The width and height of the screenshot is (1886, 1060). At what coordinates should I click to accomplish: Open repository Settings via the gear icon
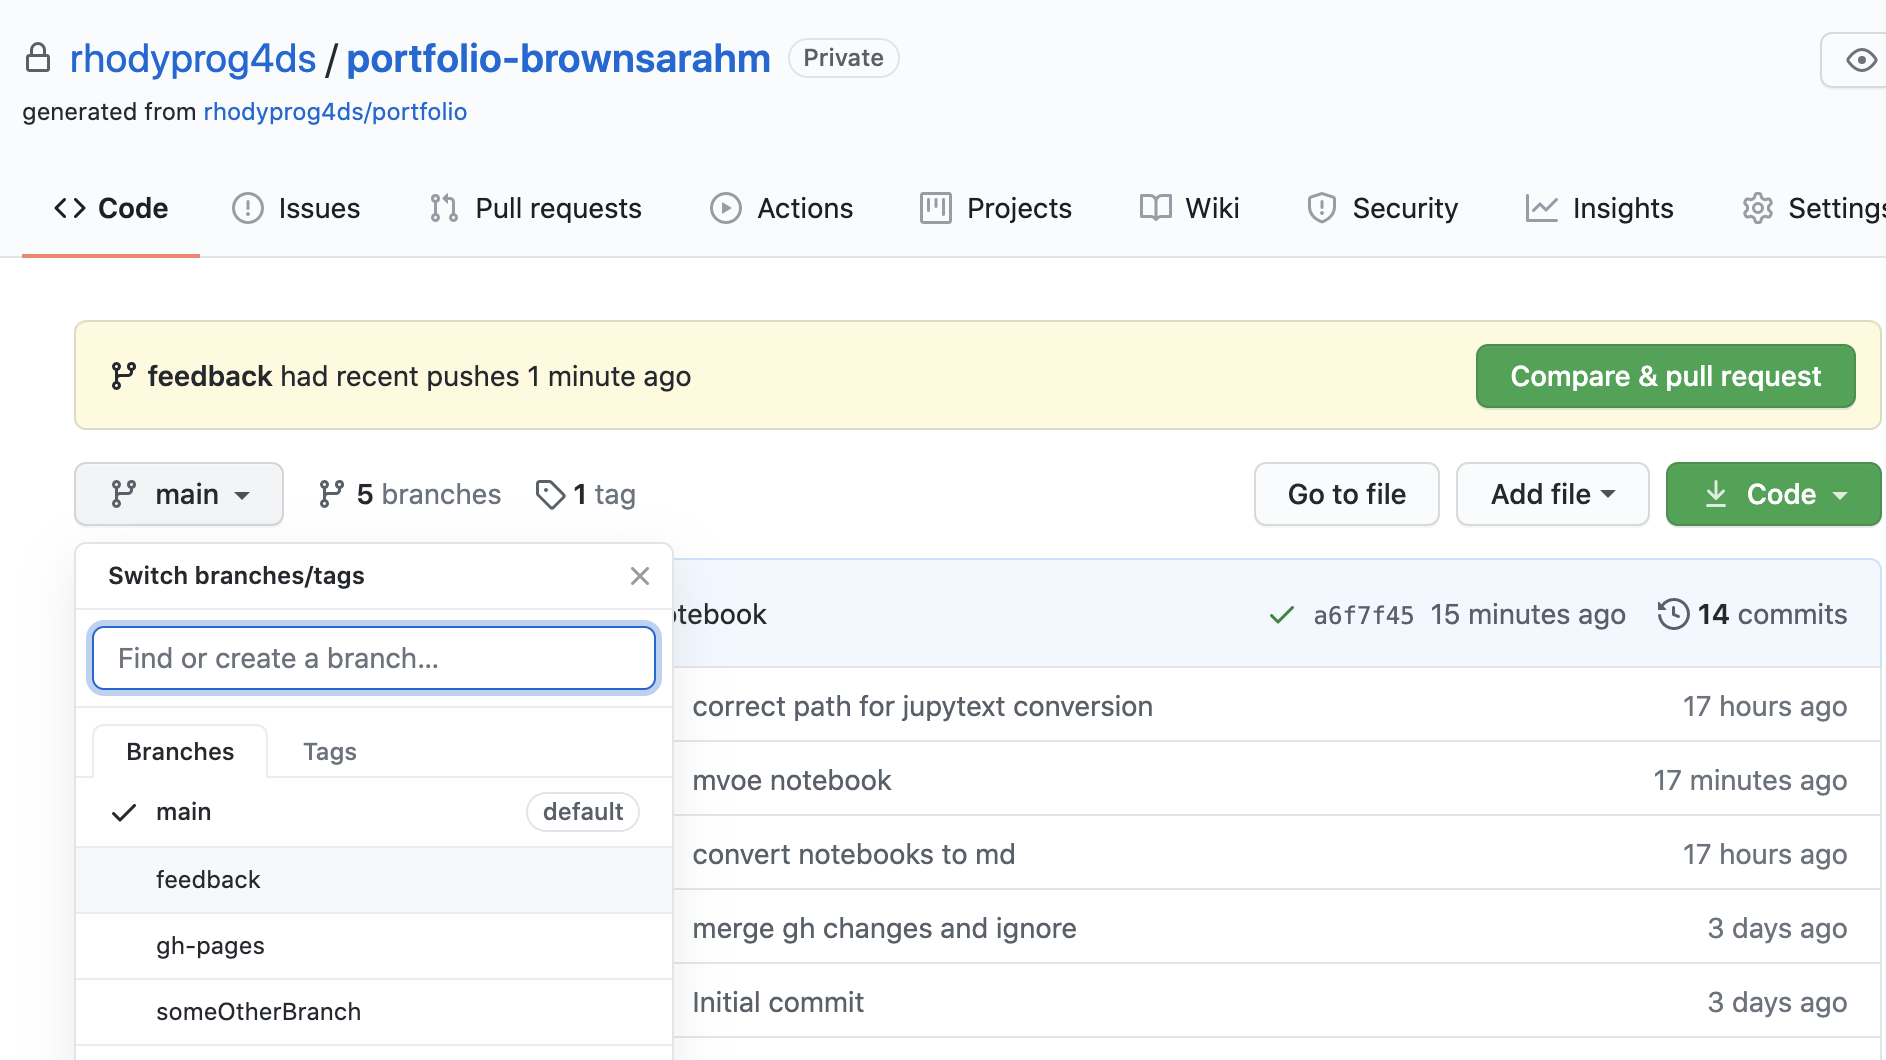click(1758, 208)
